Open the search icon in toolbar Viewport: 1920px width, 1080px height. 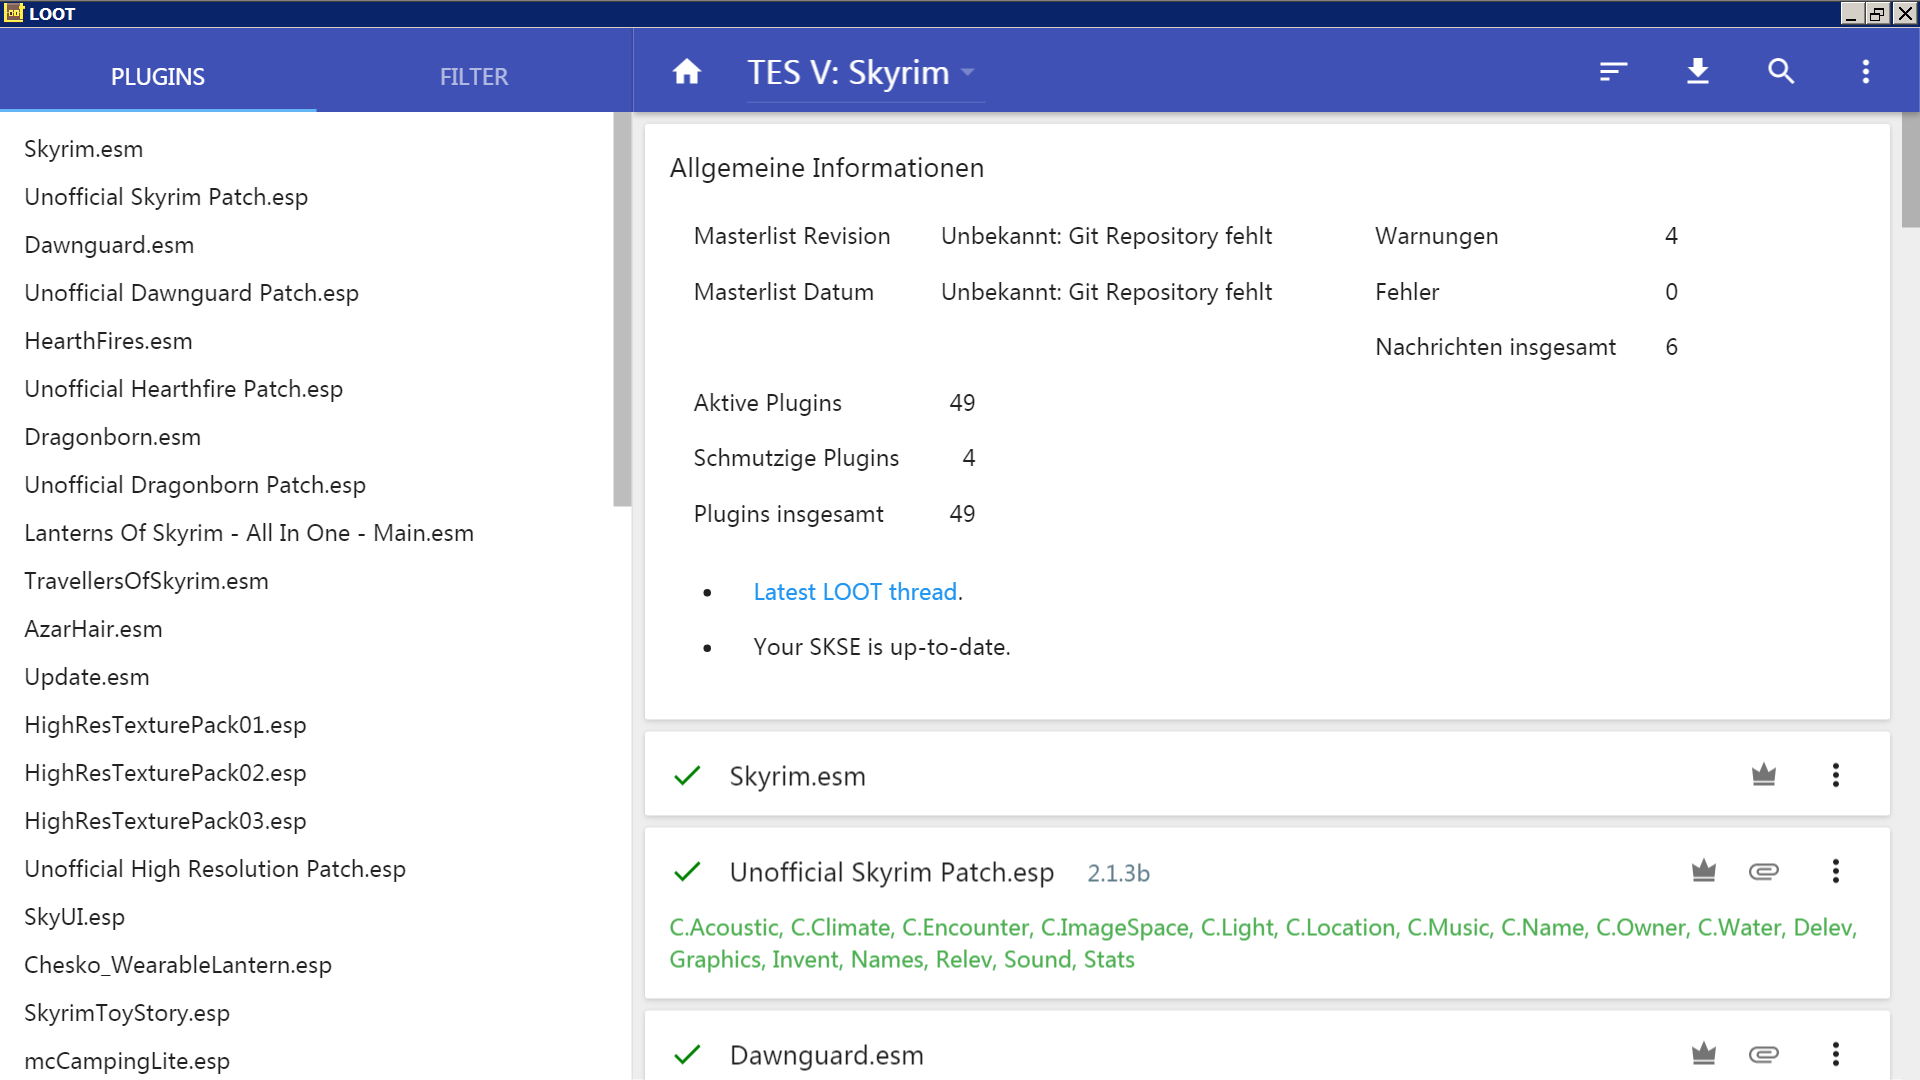point(1781,72)
